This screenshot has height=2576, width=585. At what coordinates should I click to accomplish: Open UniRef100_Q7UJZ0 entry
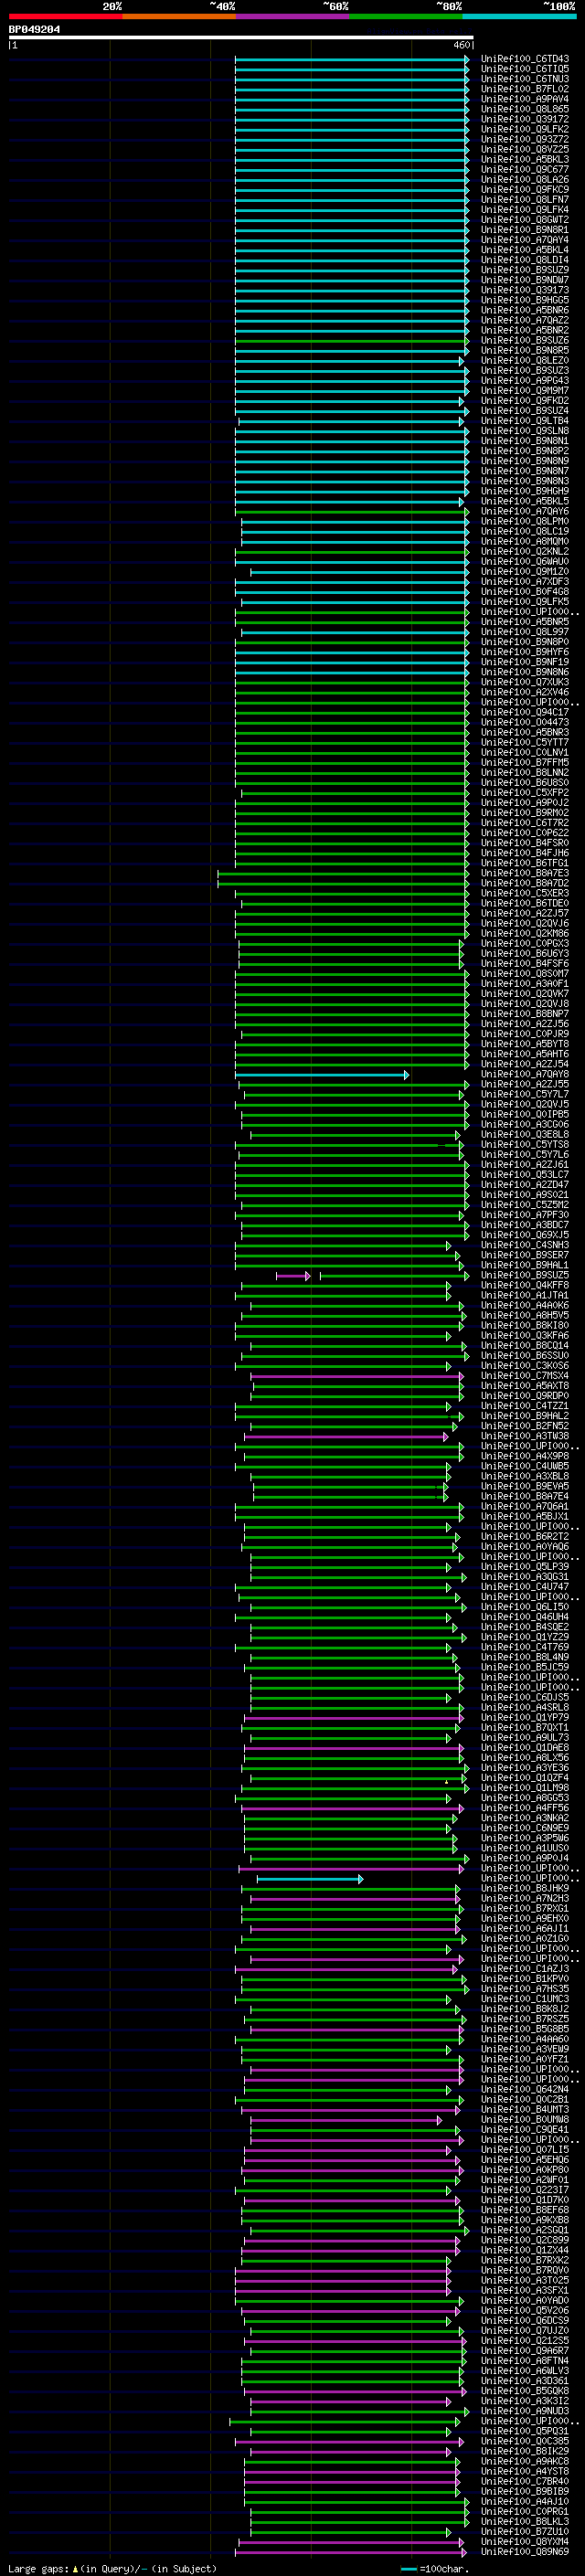click(x=525, y=2331)
